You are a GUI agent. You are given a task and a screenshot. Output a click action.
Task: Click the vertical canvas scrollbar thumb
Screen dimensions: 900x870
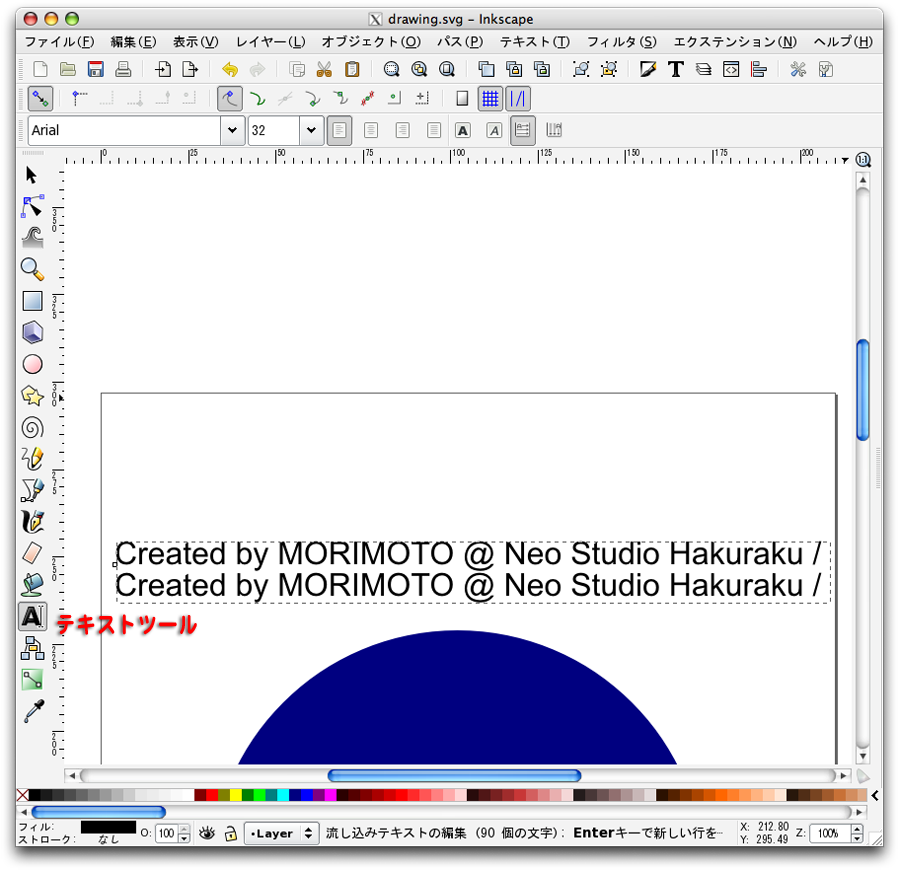tap(862, 390)
